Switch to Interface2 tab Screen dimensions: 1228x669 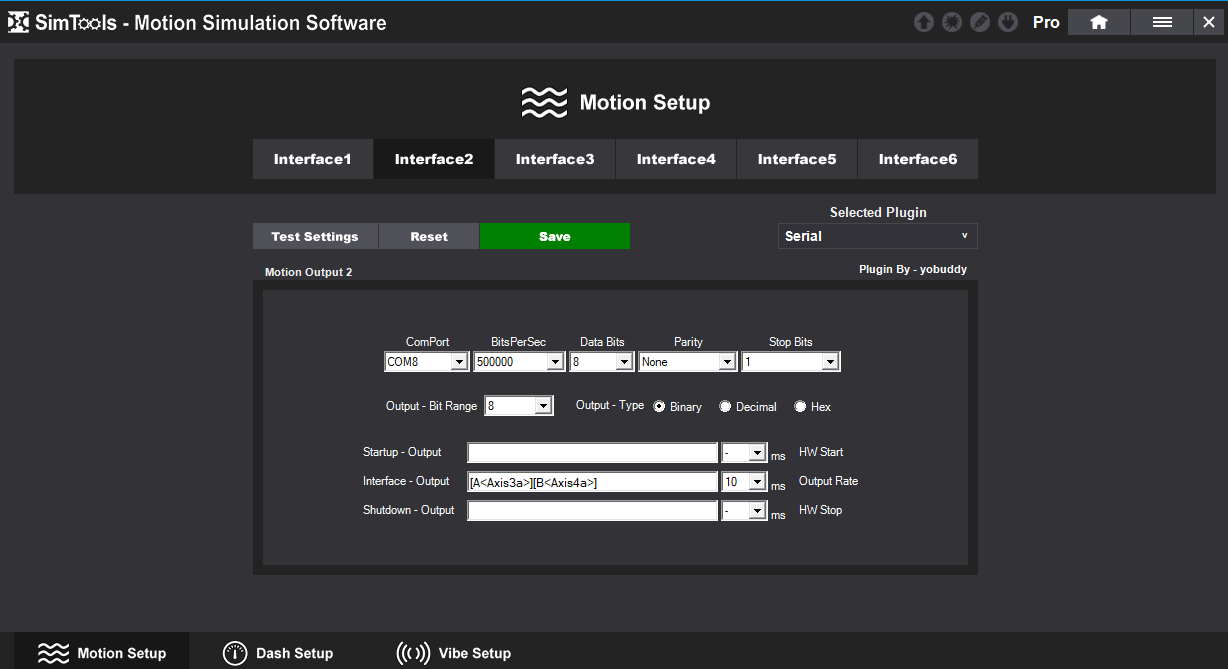point(434,159)
